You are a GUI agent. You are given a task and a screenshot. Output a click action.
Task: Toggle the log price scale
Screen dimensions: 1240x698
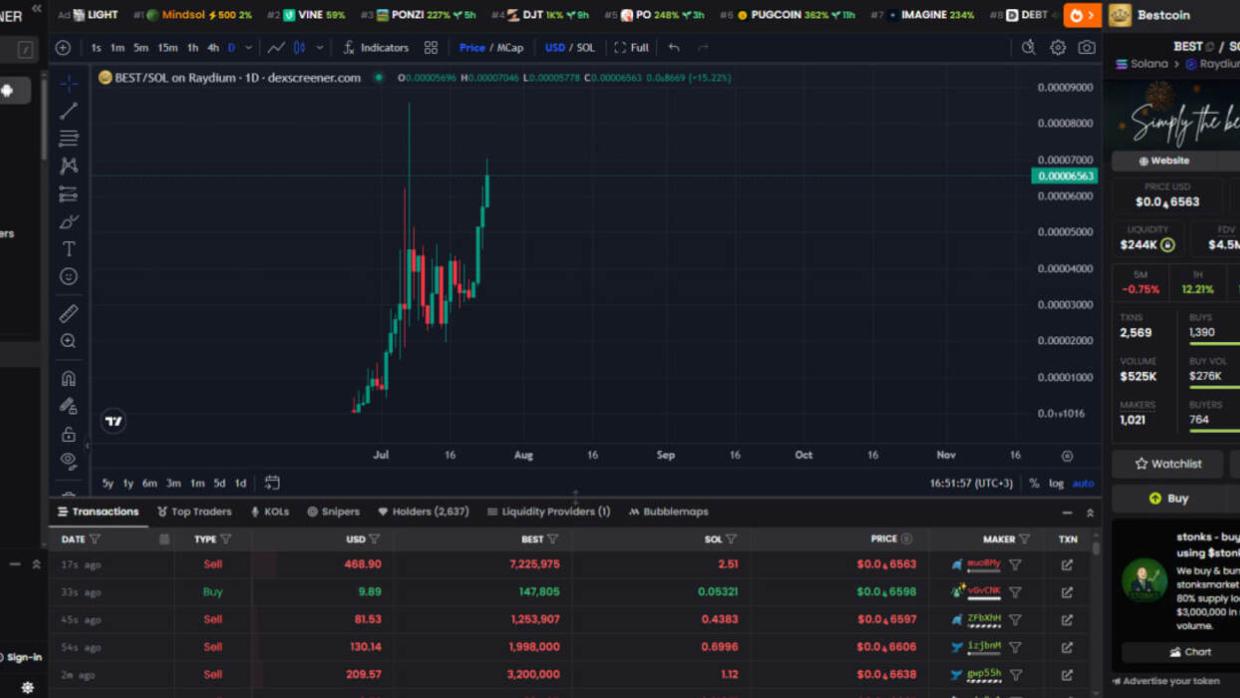(1056, 483)
